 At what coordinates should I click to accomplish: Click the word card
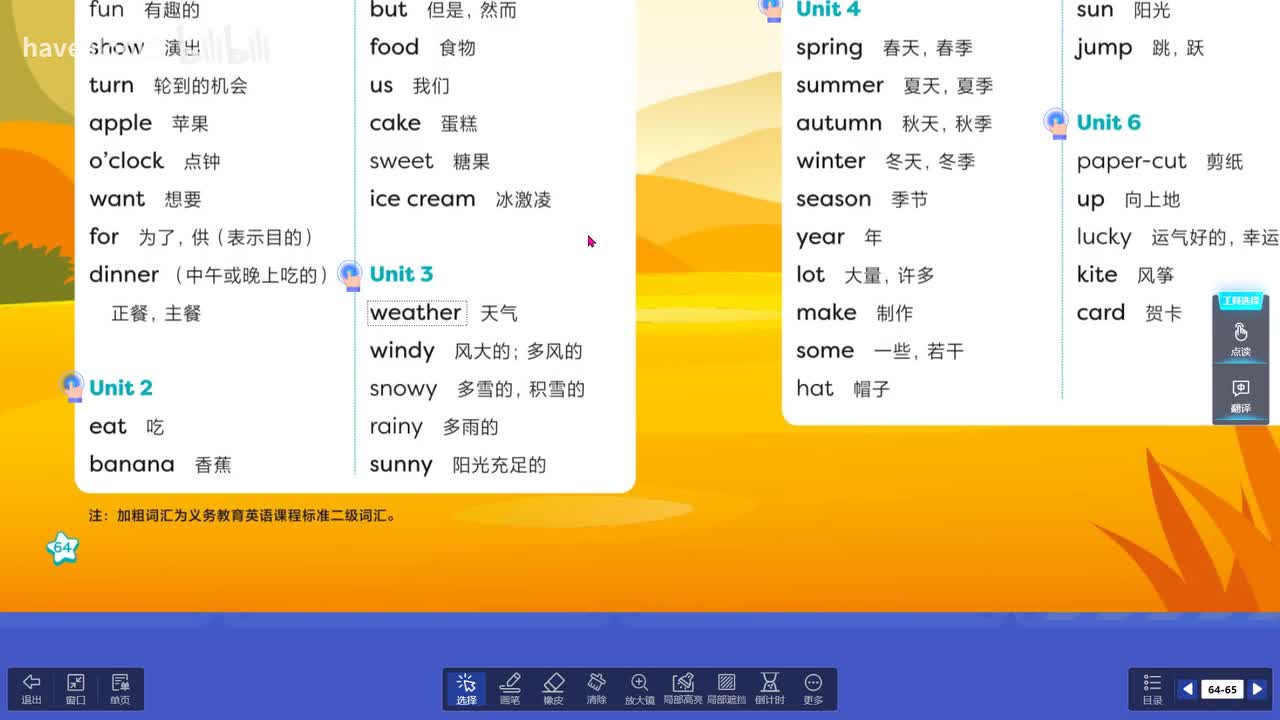click(1101, 312)
